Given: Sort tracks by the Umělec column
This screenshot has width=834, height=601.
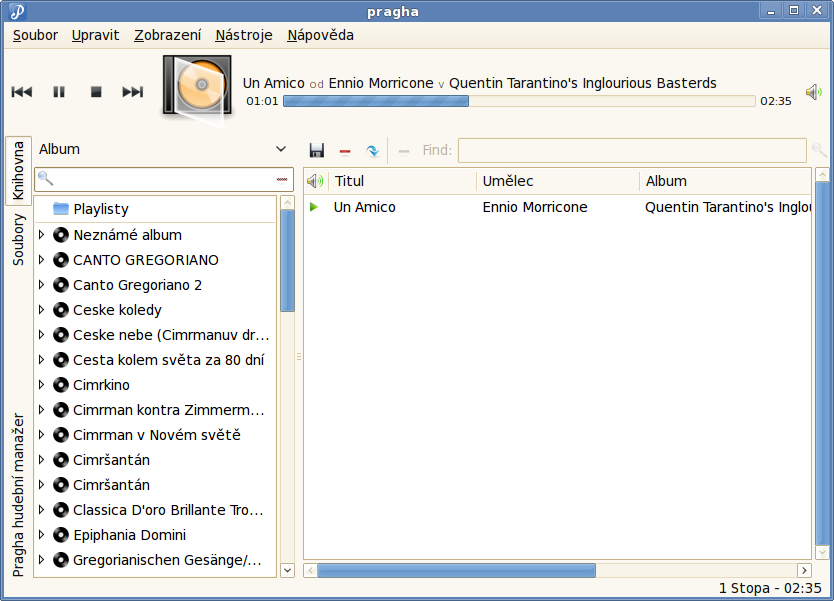Looking at the screenshot, I should [556, 181].
